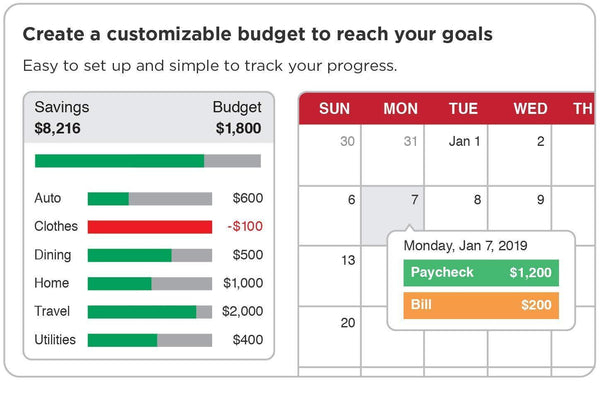Select the SUN column header
Viewport: 600px width, 404px height.
click(x=334, y=109)
